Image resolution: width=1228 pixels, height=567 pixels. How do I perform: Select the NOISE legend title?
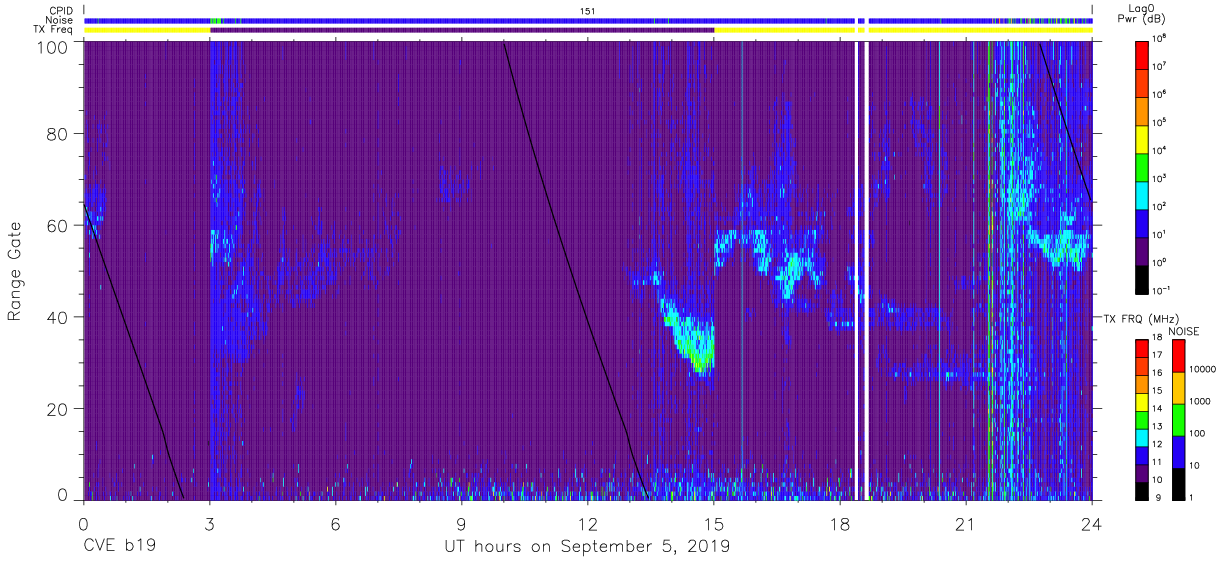tap(1183, 330)
